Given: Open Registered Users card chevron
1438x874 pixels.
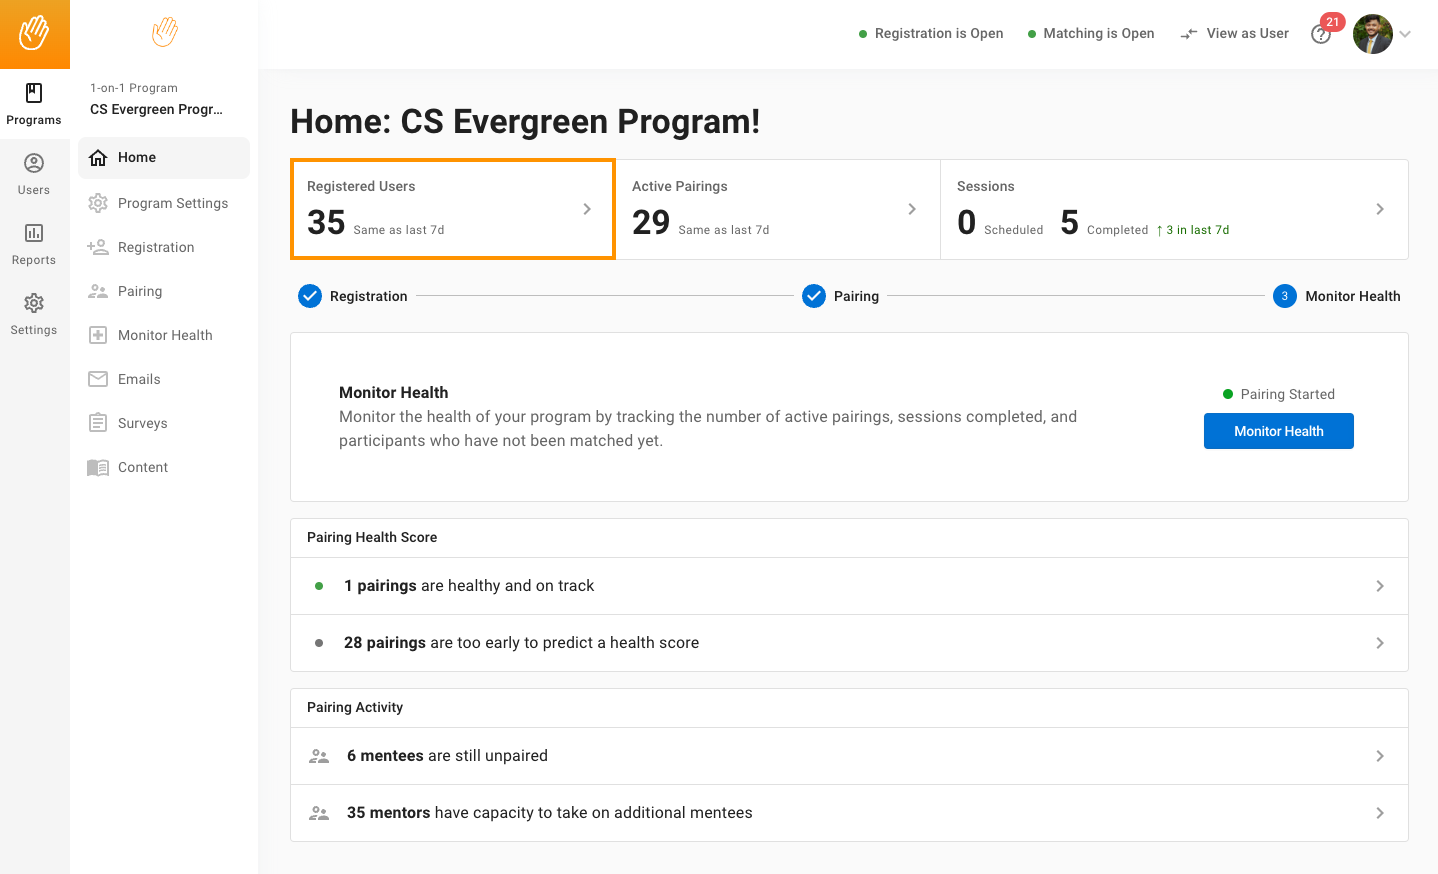Looking at the screenshot, I should click(587, 209).
